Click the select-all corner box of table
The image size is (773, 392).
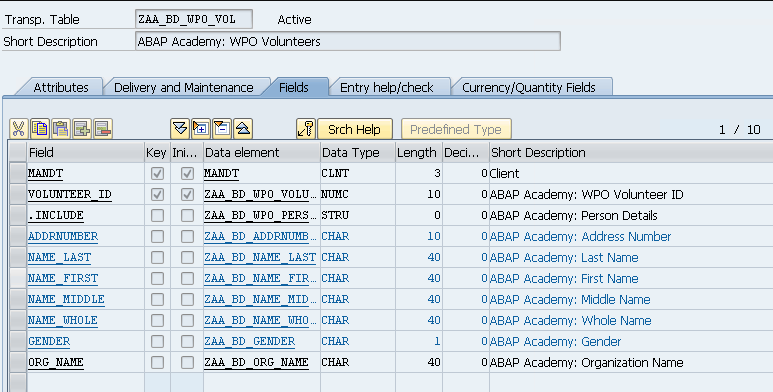point(18,152)
